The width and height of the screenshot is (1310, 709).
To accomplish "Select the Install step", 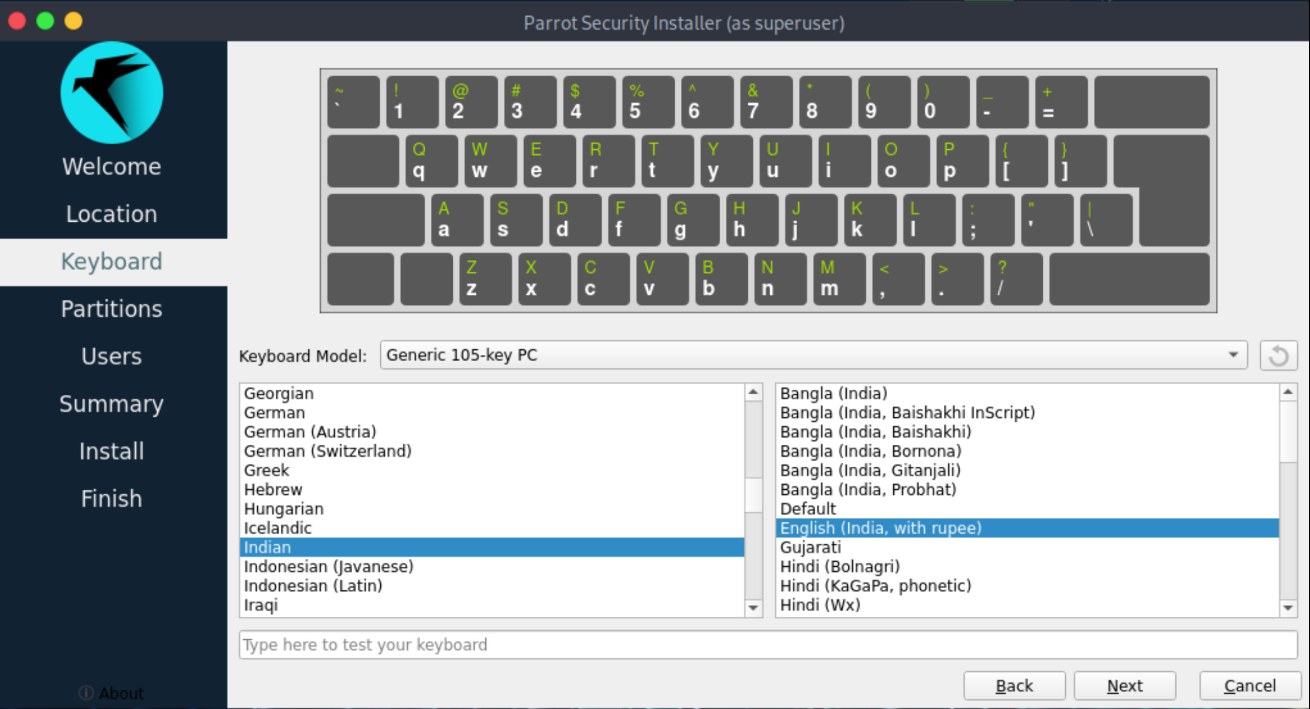I will [111, 451].
